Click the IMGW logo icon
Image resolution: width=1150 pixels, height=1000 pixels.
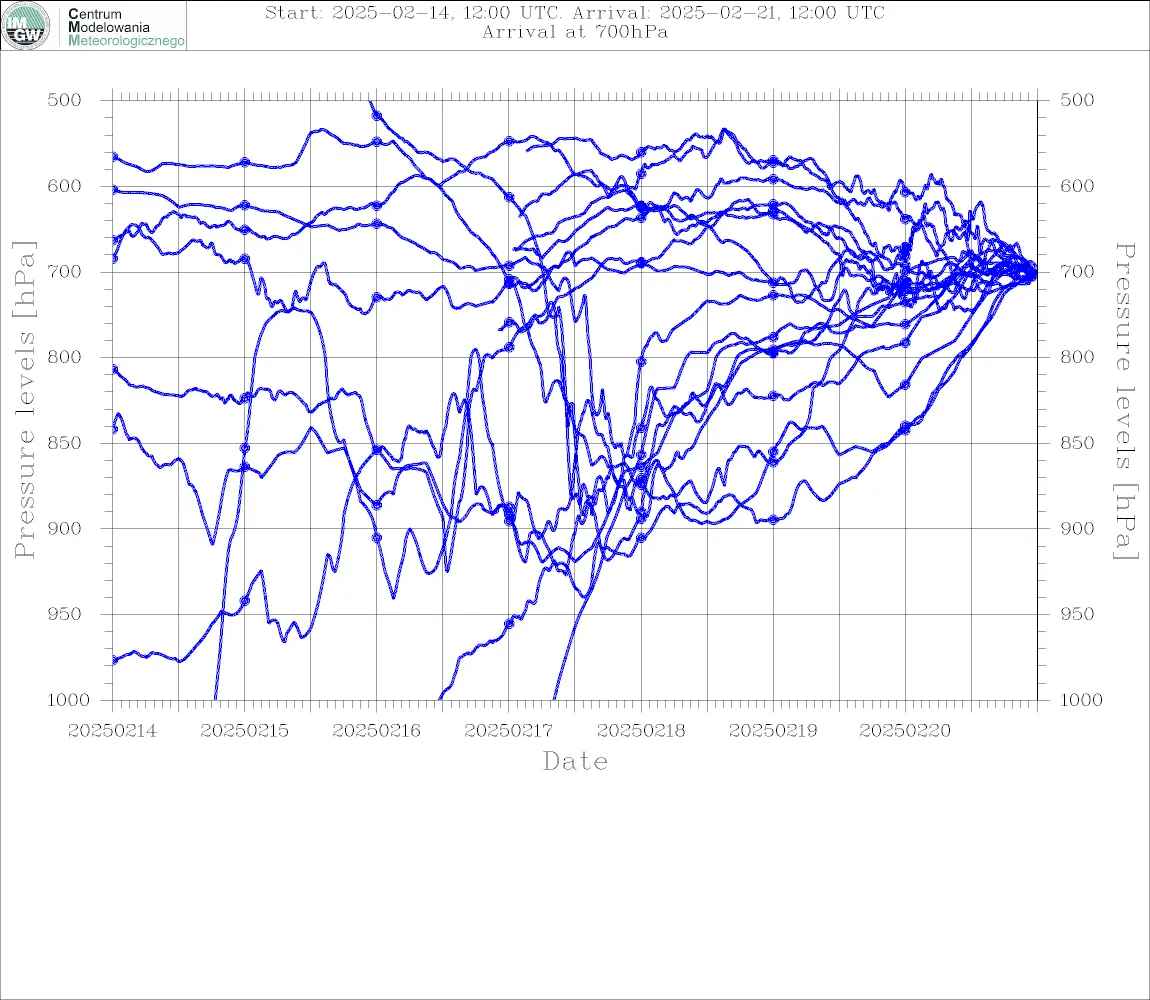26,26
